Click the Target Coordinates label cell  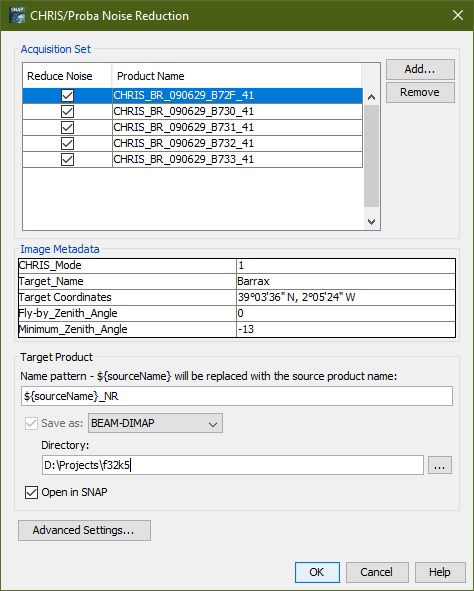(x=127, y=297)
